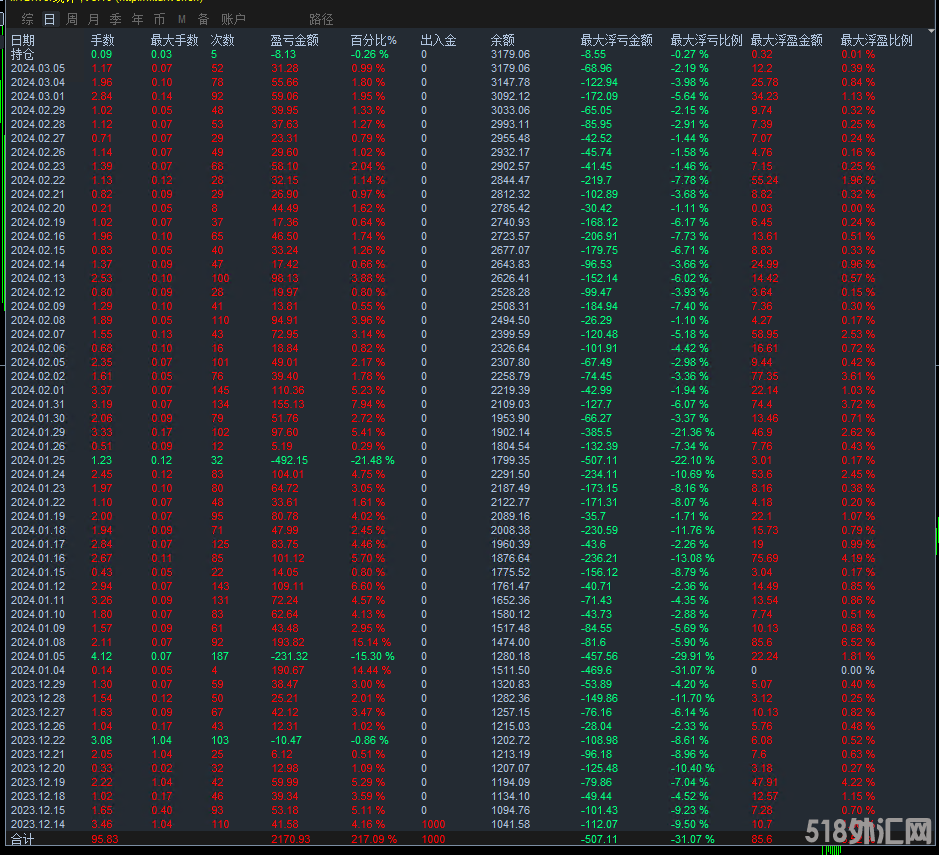This screenshot has width=939, height=855.
Task: Click the 余额 column header
Action: click(x=502, y=40)
